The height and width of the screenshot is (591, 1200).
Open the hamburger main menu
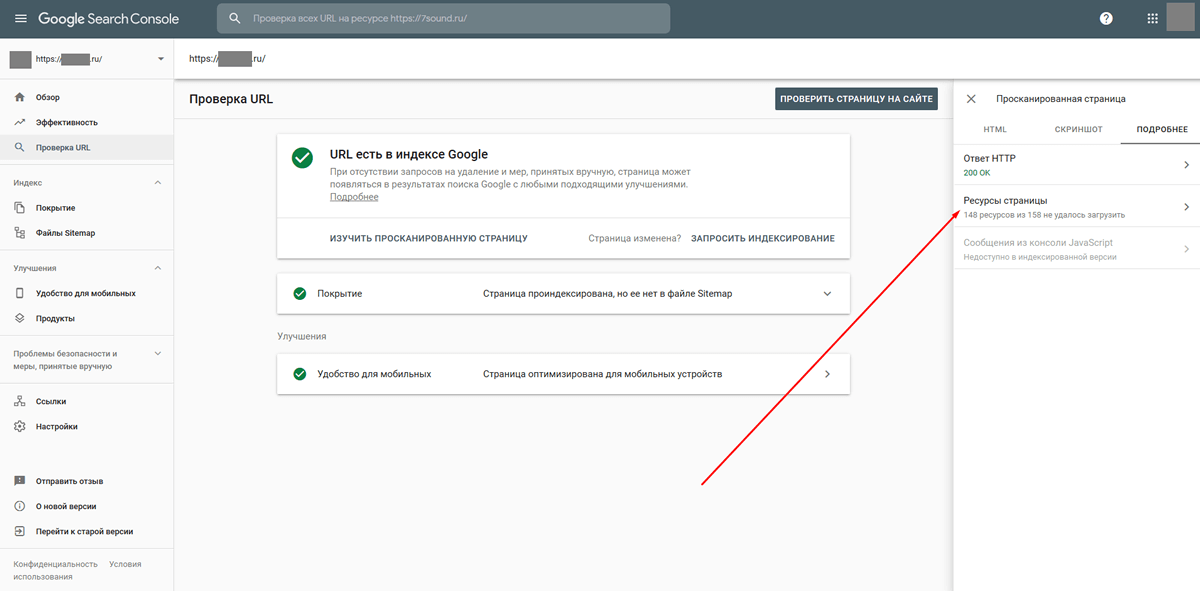20,19
